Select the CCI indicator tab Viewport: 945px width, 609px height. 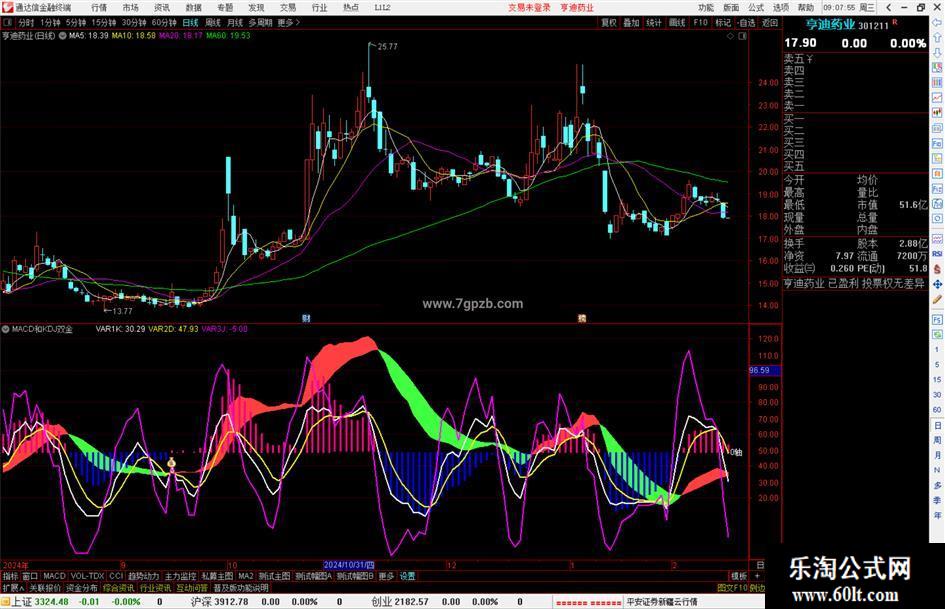coord(116,576)
